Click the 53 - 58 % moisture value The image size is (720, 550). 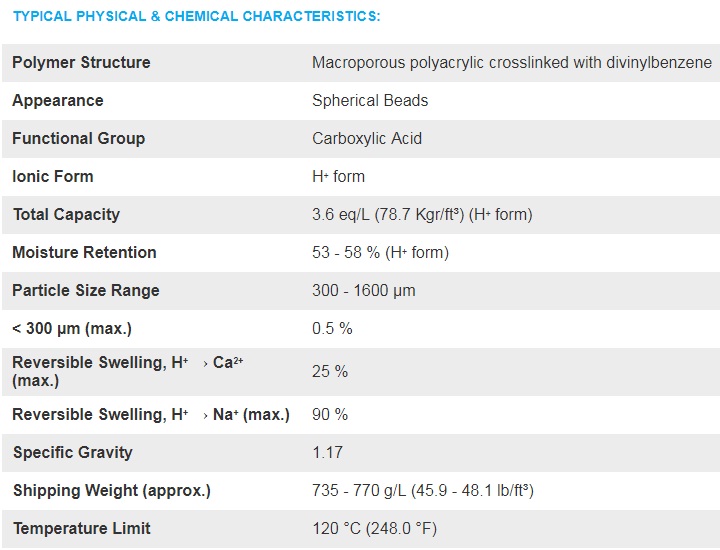pos(381,253)
